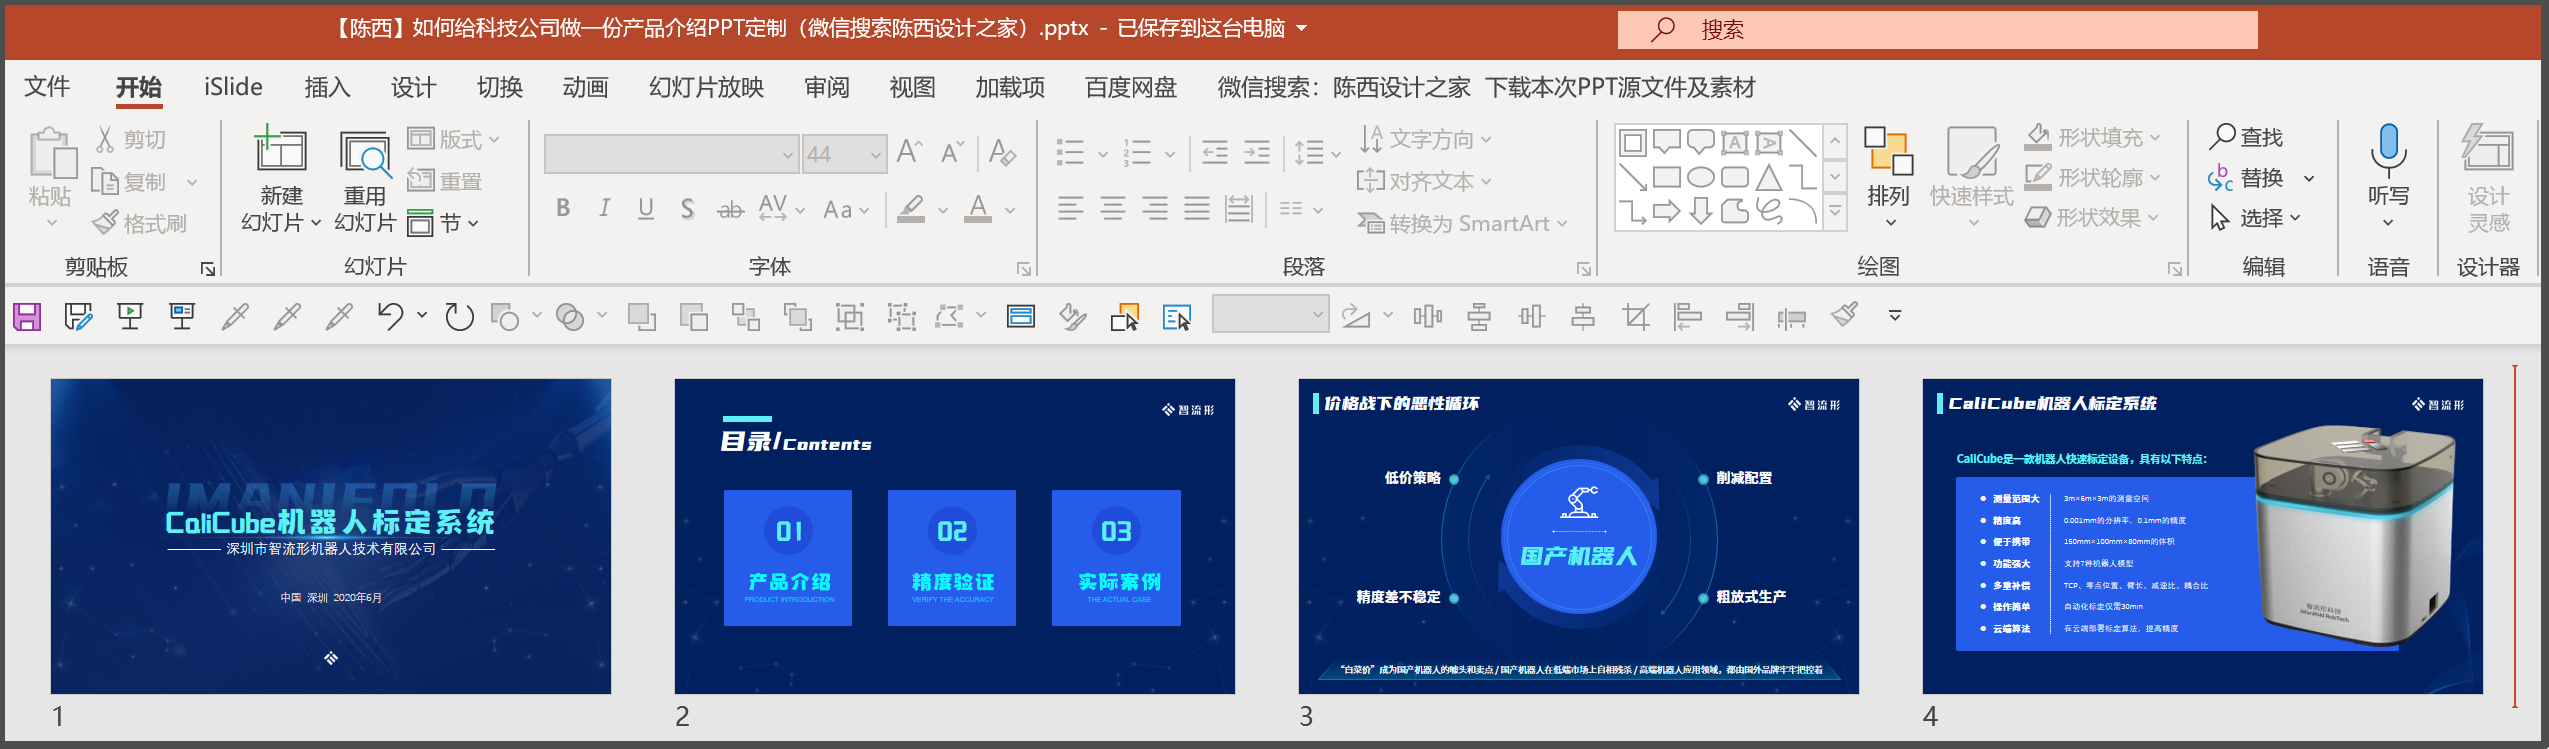Image resolution: width=2549 pixels, height=749 pixels.
Task: Switch to the iSlide tab
Action: click(233, 87)
